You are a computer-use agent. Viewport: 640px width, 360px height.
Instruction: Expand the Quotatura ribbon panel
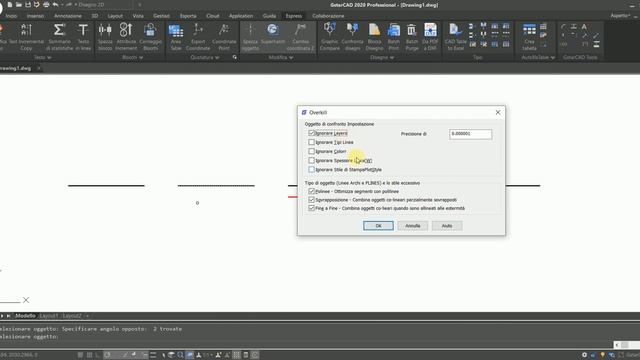click(204, 58)
